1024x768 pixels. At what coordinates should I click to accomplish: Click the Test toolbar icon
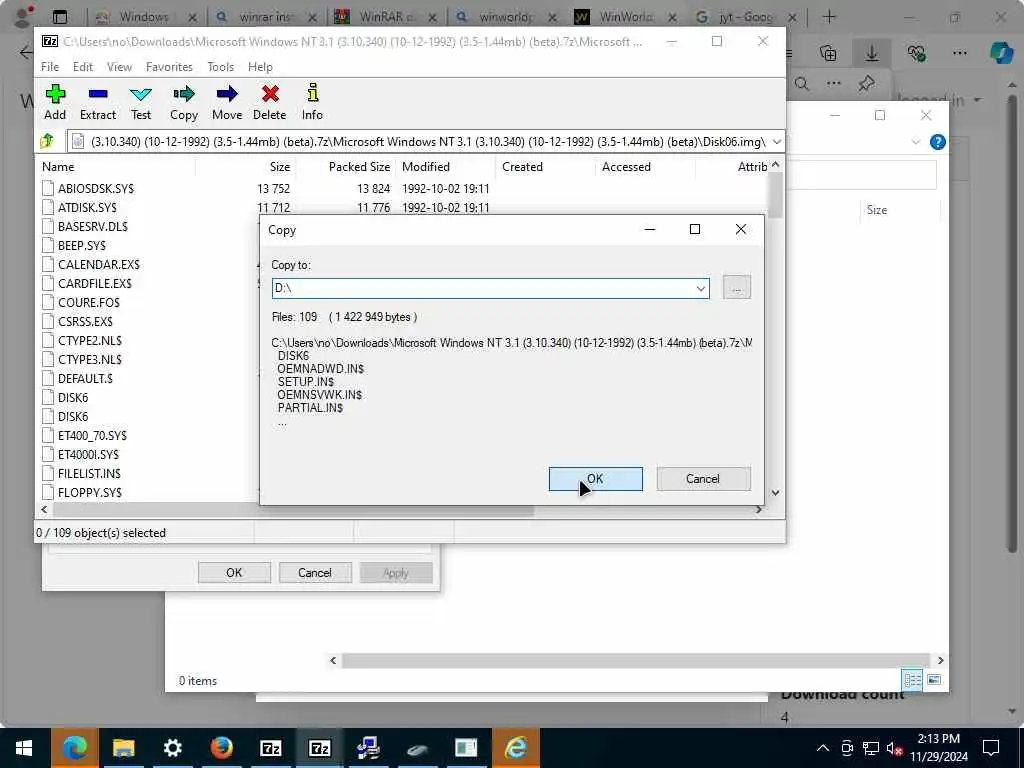click(x=140, y=102)
